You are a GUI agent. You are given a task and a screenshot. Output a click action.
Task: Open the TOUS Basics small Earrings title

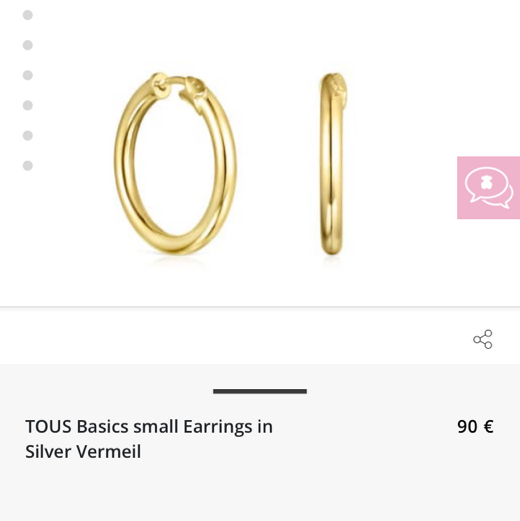(149, 439)
